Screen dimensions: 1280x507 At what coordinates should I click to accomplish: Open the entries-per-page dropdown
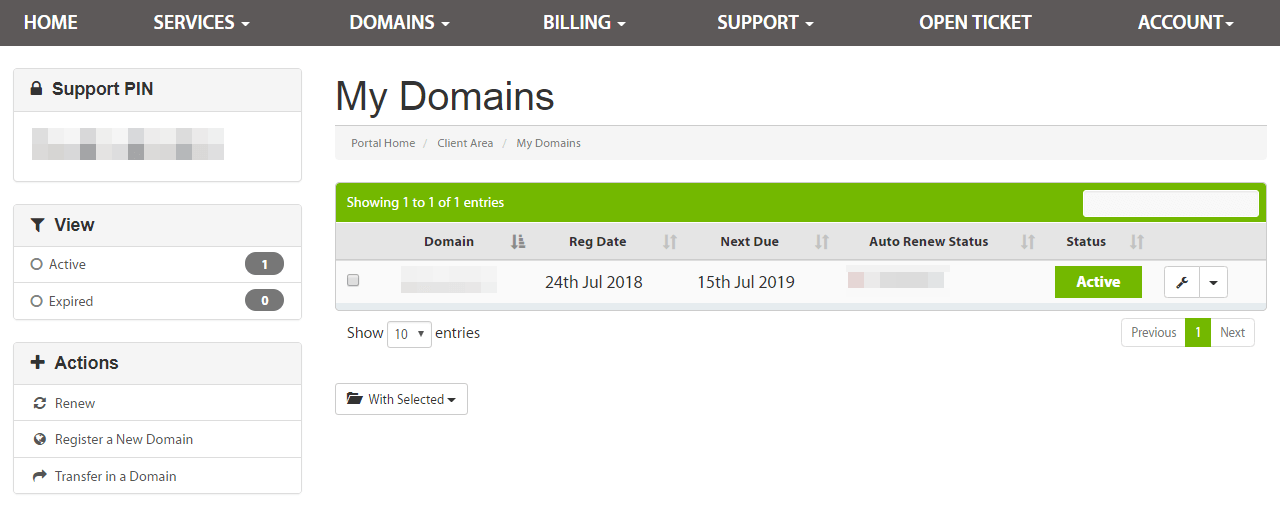[409, 334]
